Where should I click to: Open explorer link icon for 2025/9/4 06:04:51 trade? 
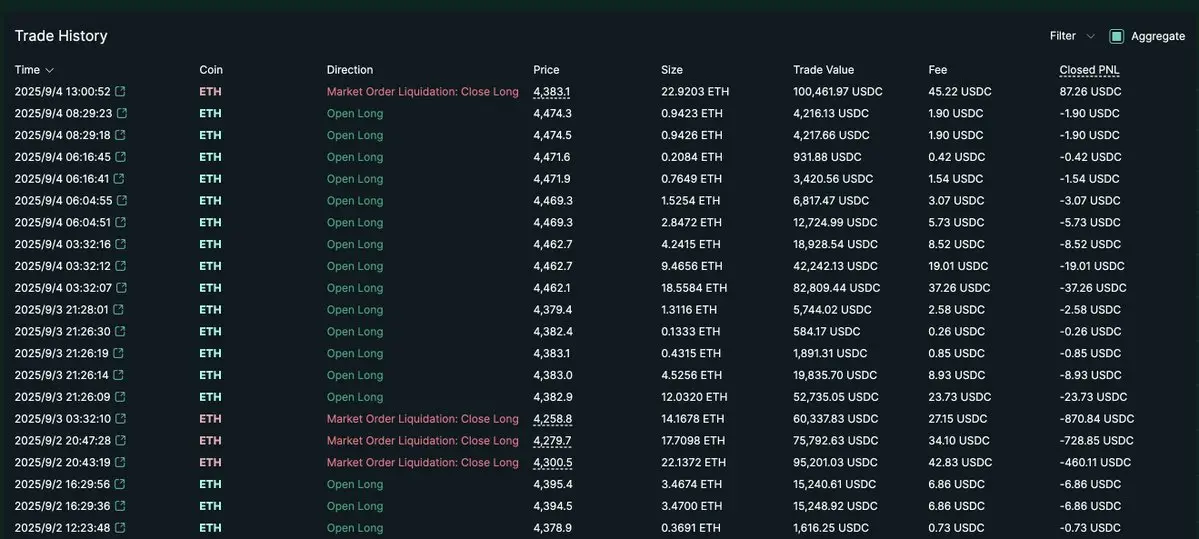120,222
